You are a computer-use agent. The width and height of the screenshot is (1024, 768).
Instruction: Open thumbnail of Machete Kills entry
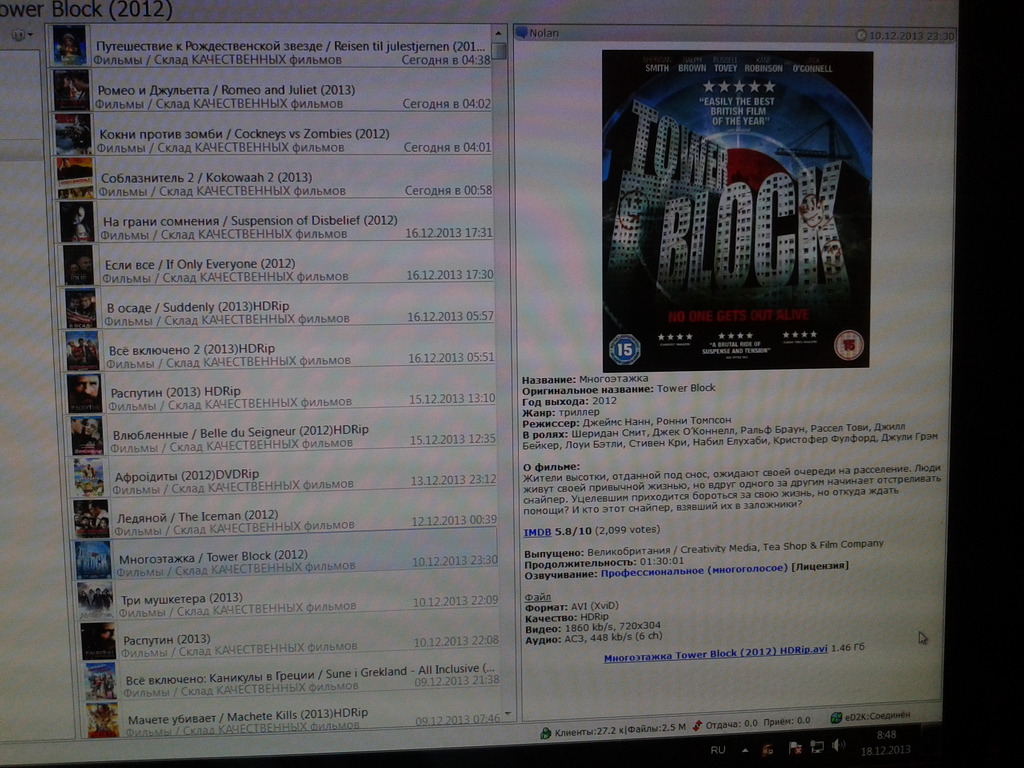pos(103,720)
